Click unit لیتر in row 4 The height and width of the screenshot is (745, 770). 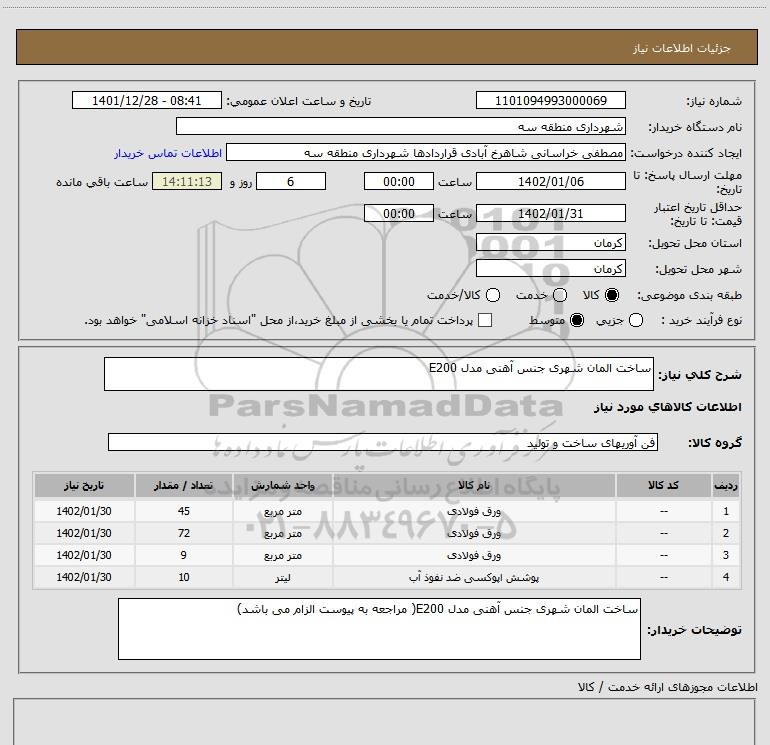(x=283, y=578)
